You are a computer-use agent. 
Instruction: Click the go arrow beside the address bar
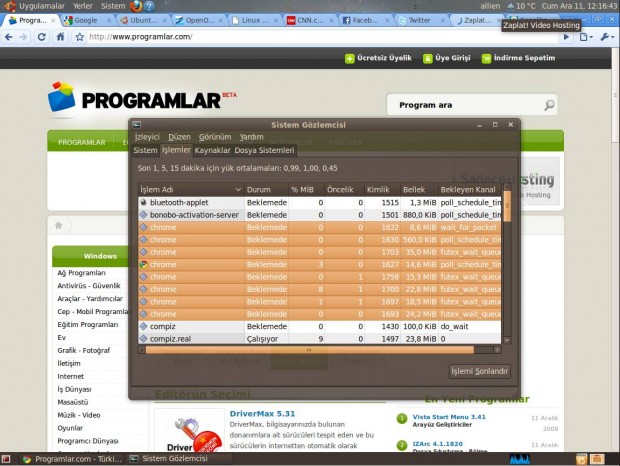click(566, 37)
